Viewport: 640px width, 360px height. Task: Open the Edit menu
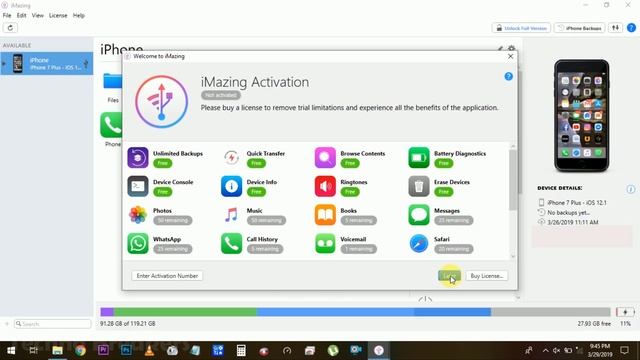click(x=21, y=16)
